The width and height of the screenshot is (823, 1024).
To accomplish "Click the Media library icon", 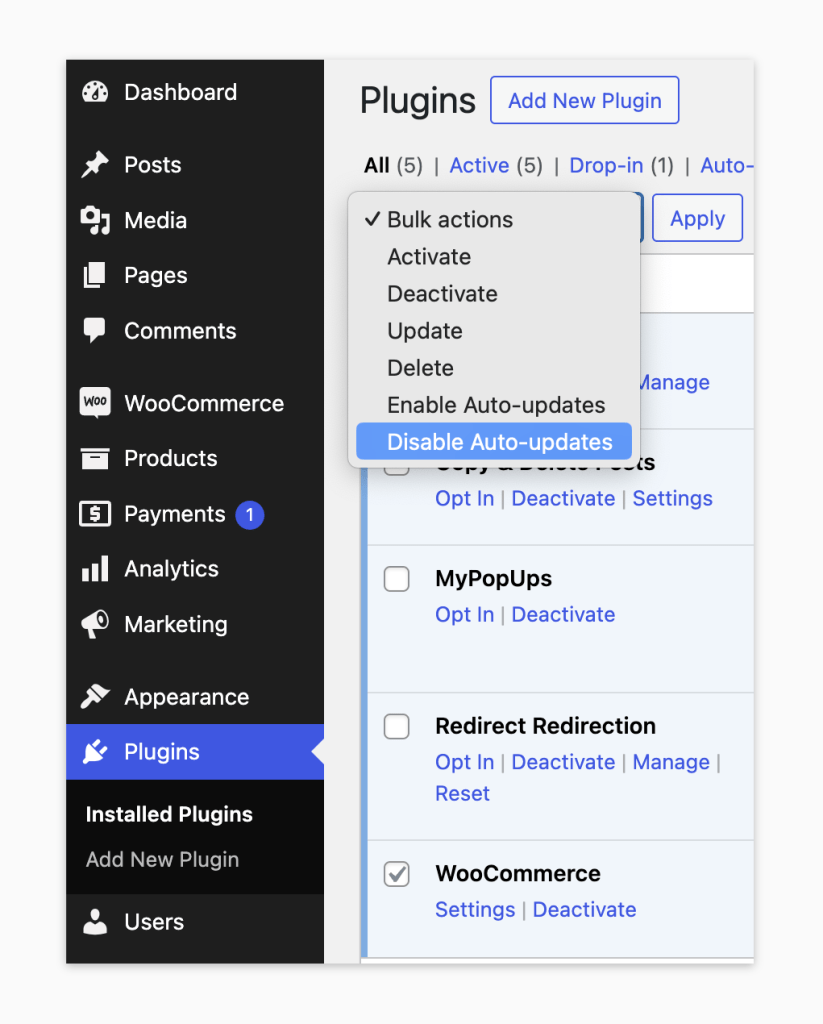I will 95,221.
